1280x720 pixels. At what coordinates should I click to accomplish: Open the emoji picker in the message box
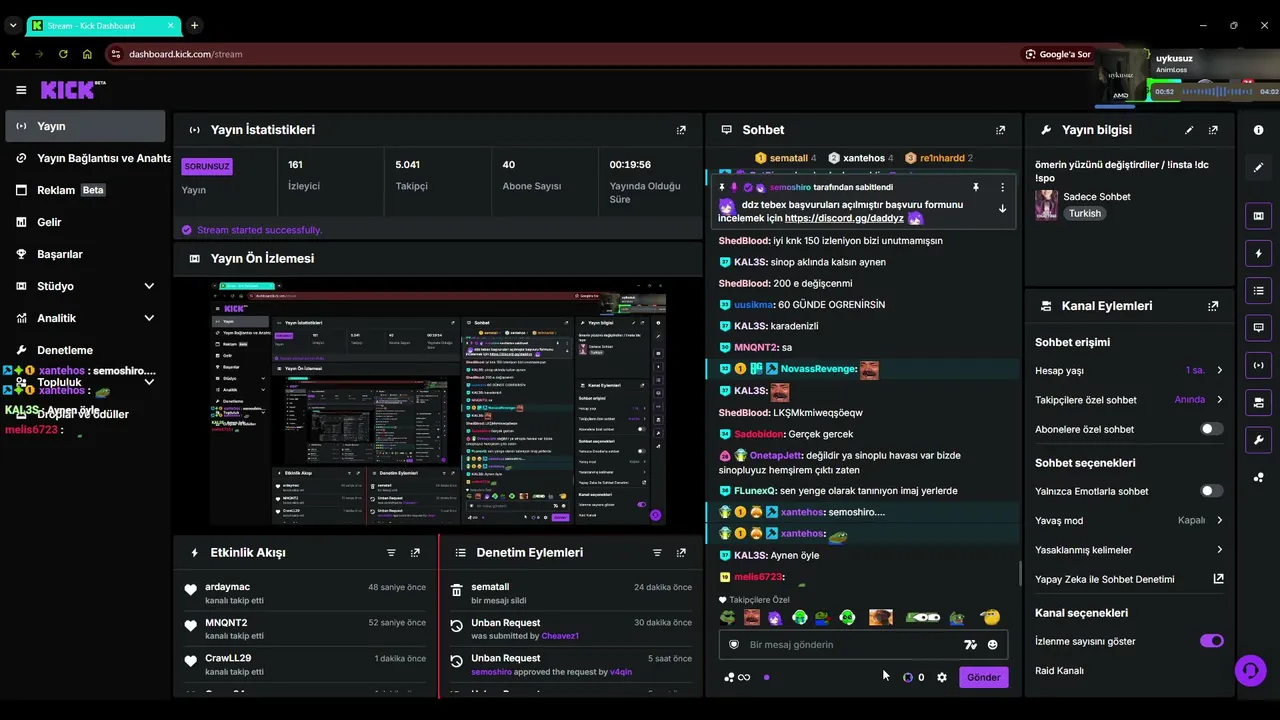992,645
